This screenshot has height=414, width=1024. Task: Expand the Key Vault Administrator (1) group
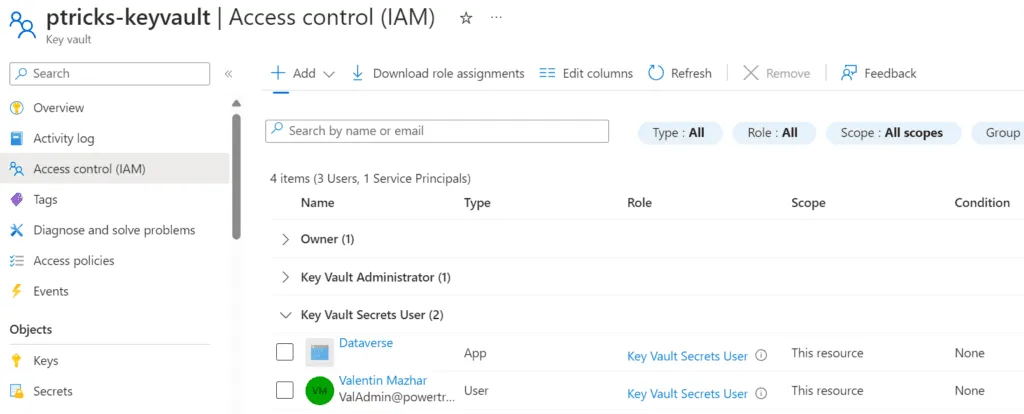click(285, 278)
